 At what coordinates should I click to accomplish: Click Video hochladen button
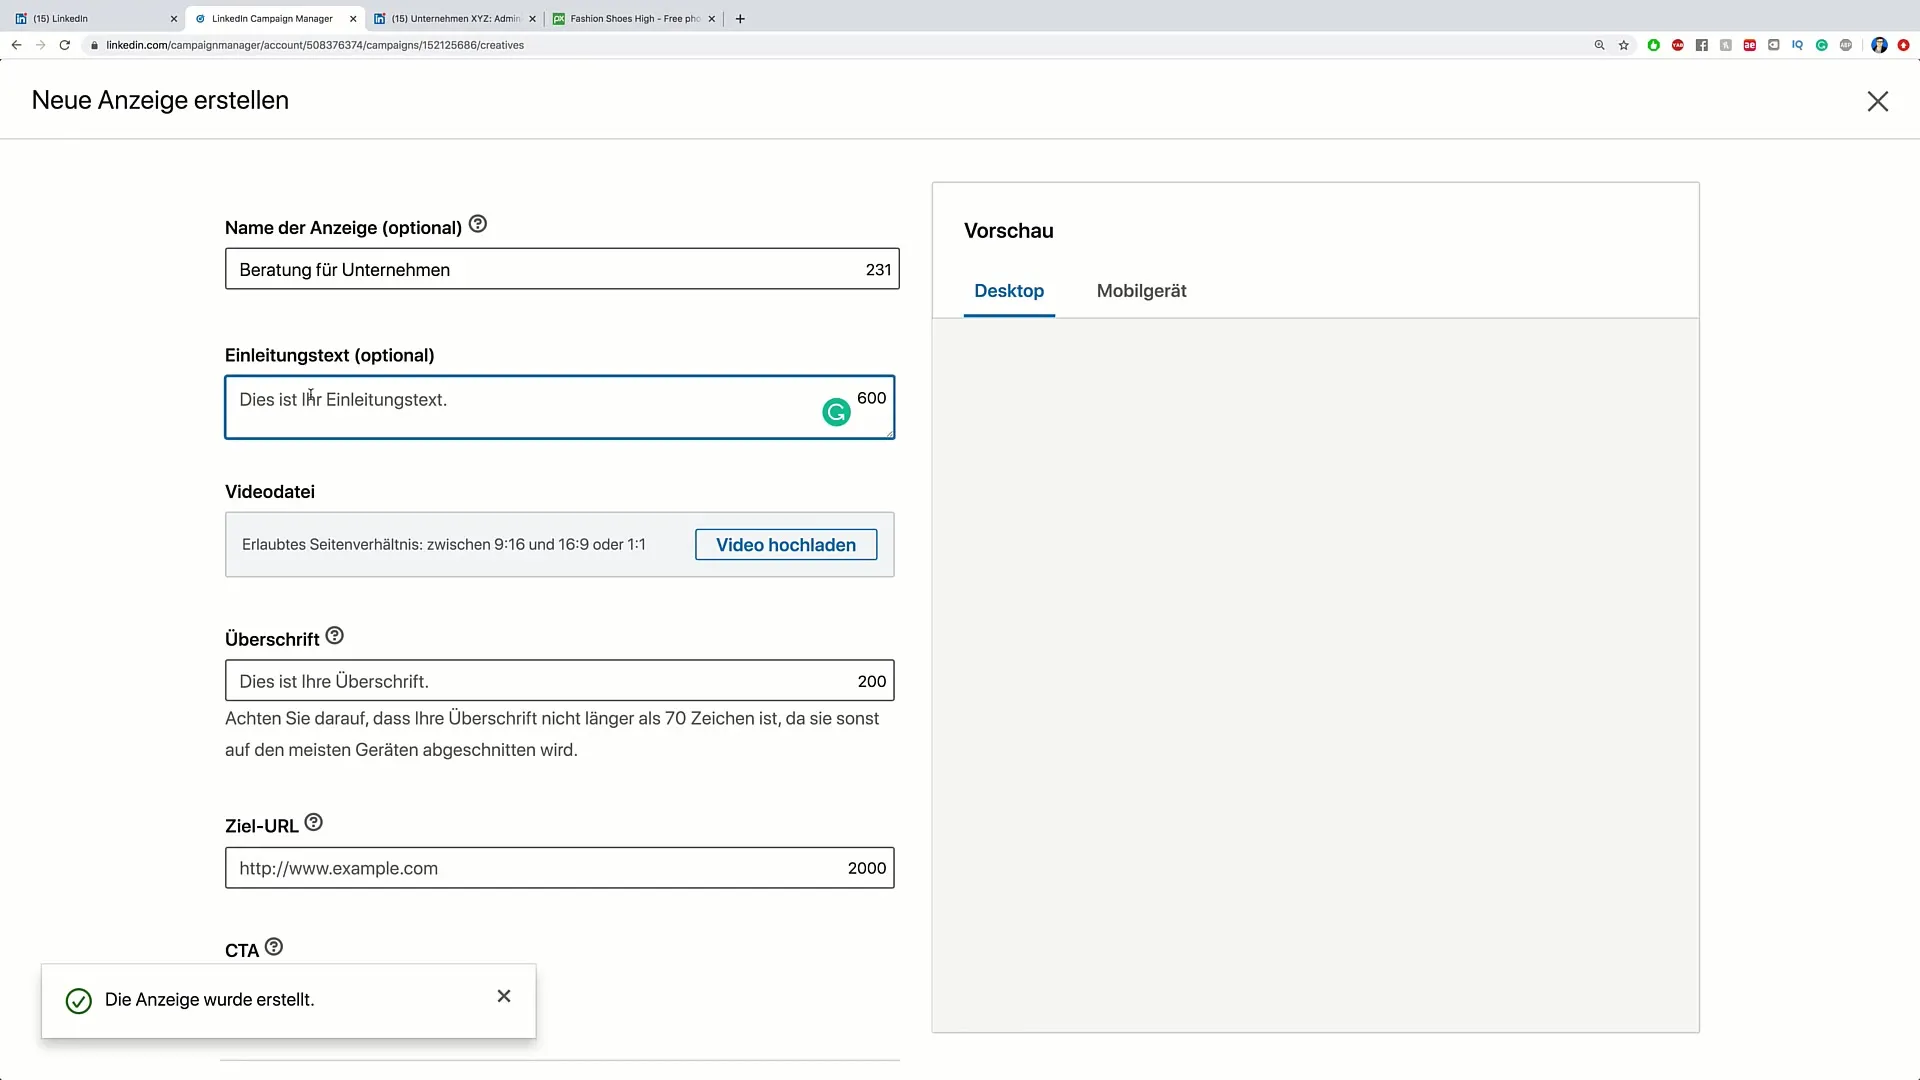click(786, 545)
